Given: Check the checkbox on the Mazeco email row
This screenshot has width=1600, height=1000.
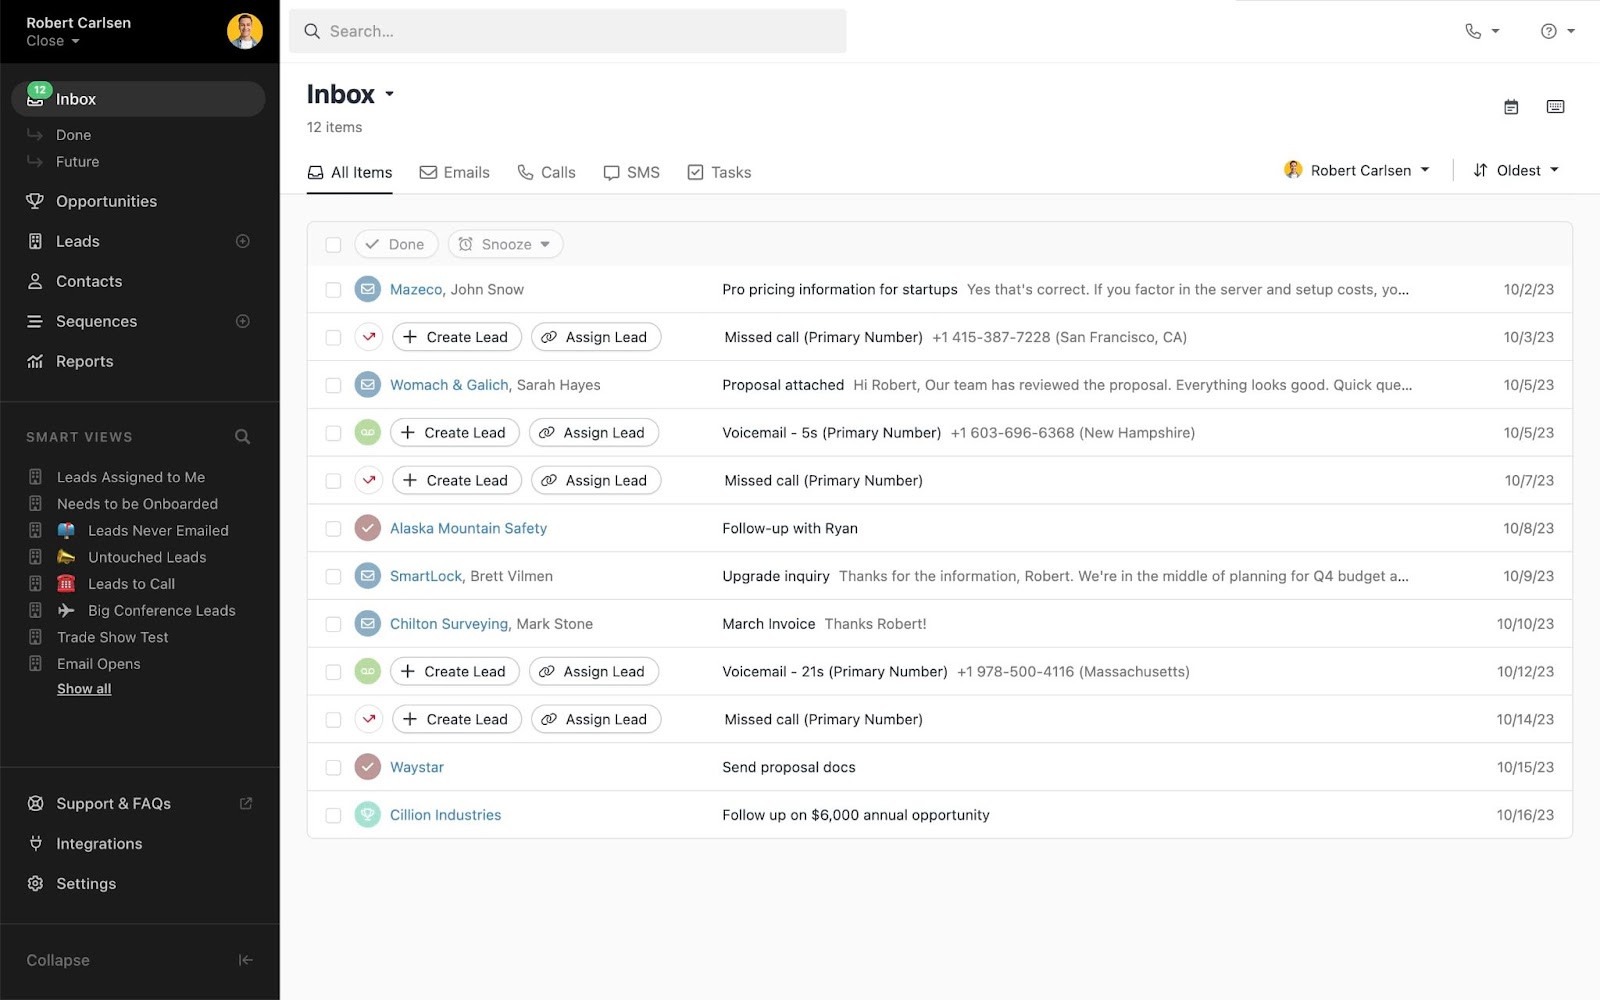Looking at the screenshot, I should point(332,289).
